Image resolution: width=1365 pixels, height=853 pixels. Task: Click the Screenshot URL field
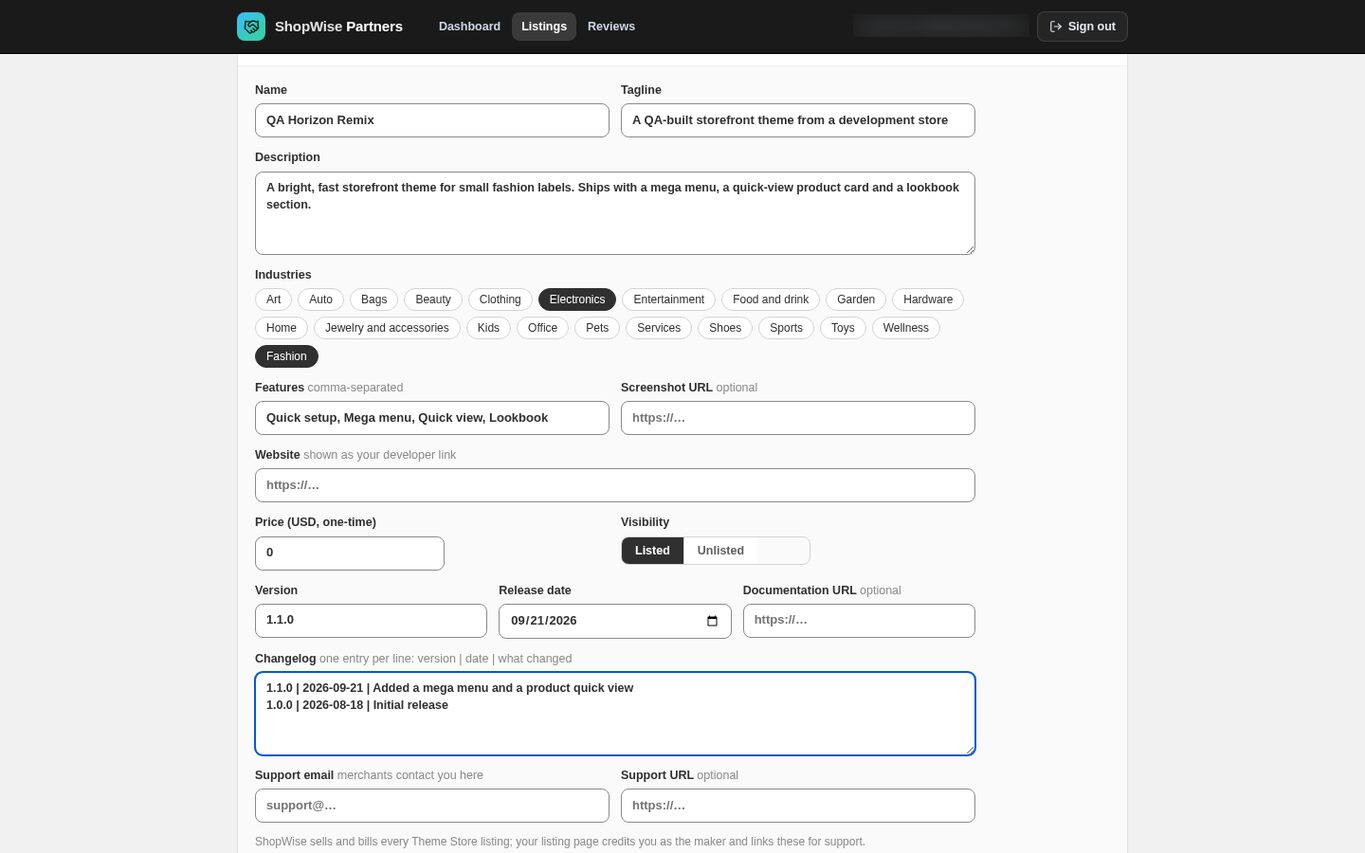(798, 418)
